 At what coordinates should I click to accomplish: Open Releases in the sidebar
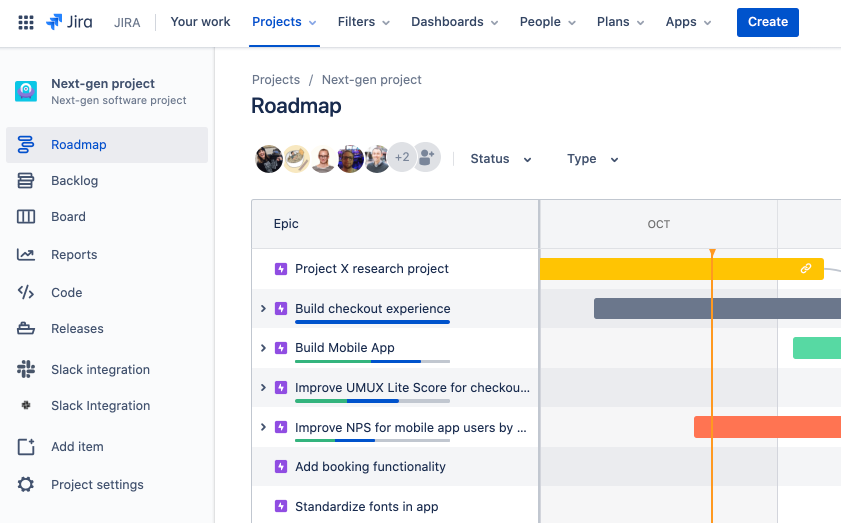coord(77,329)
